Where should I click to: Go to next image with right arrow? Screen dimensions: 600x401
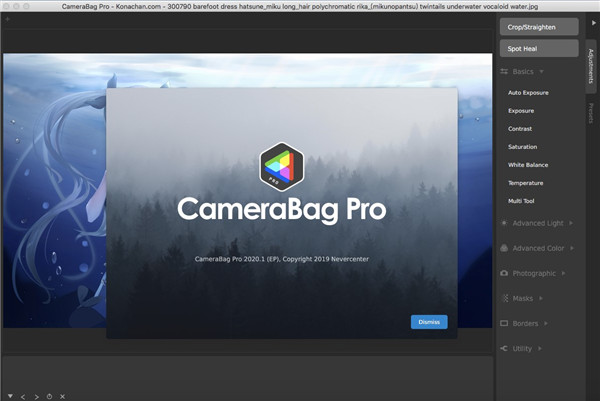tap(36, 396)
